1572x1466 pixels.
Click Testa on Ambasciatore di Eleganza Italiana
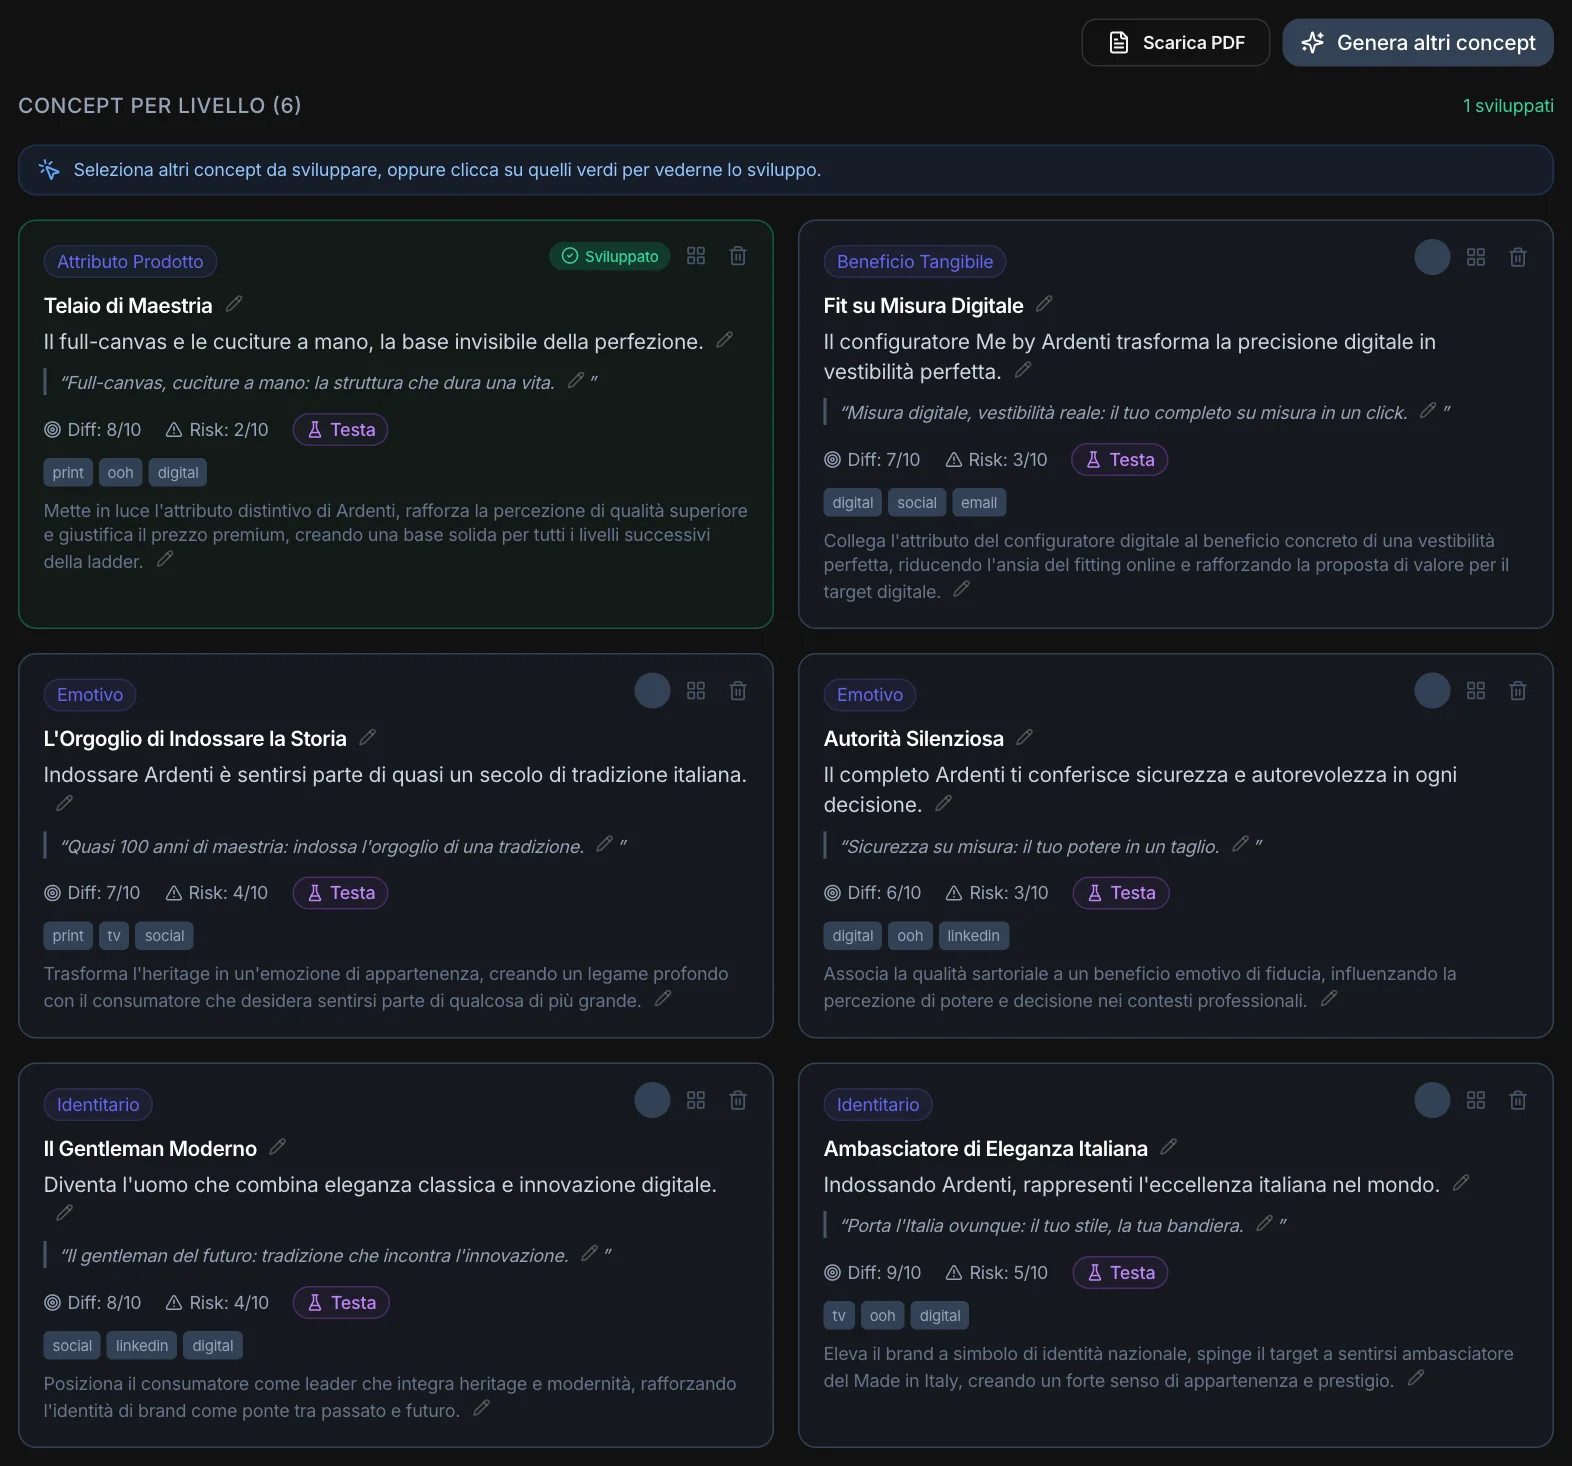pos(1121,1273)
